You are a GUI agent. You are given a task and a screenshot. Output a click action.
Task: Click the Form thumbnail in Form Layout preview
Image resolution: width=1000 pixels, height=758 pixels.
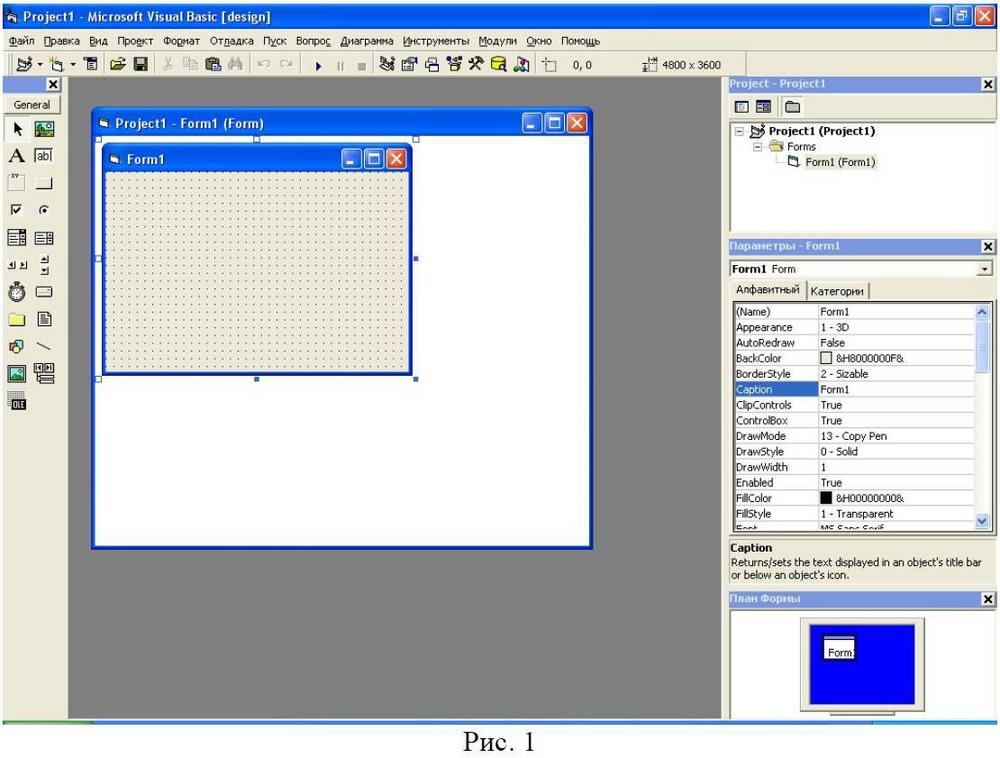(x=839, y=648)
